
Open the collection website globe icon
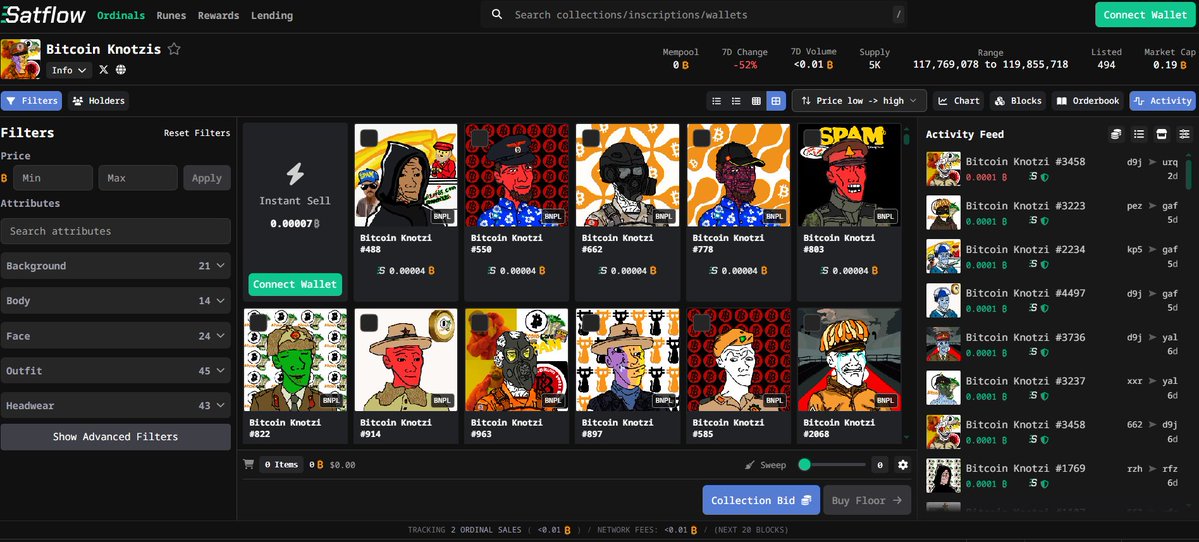[x=121, y=70]
